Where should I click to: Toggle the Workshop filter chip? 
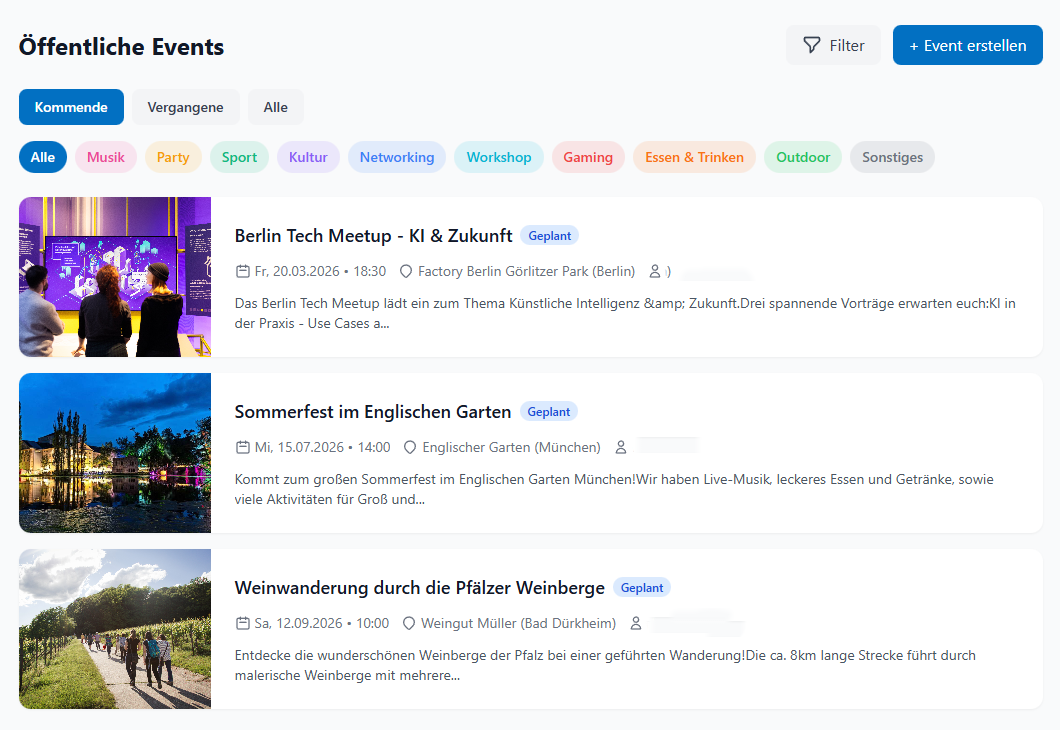click(498, 157)
